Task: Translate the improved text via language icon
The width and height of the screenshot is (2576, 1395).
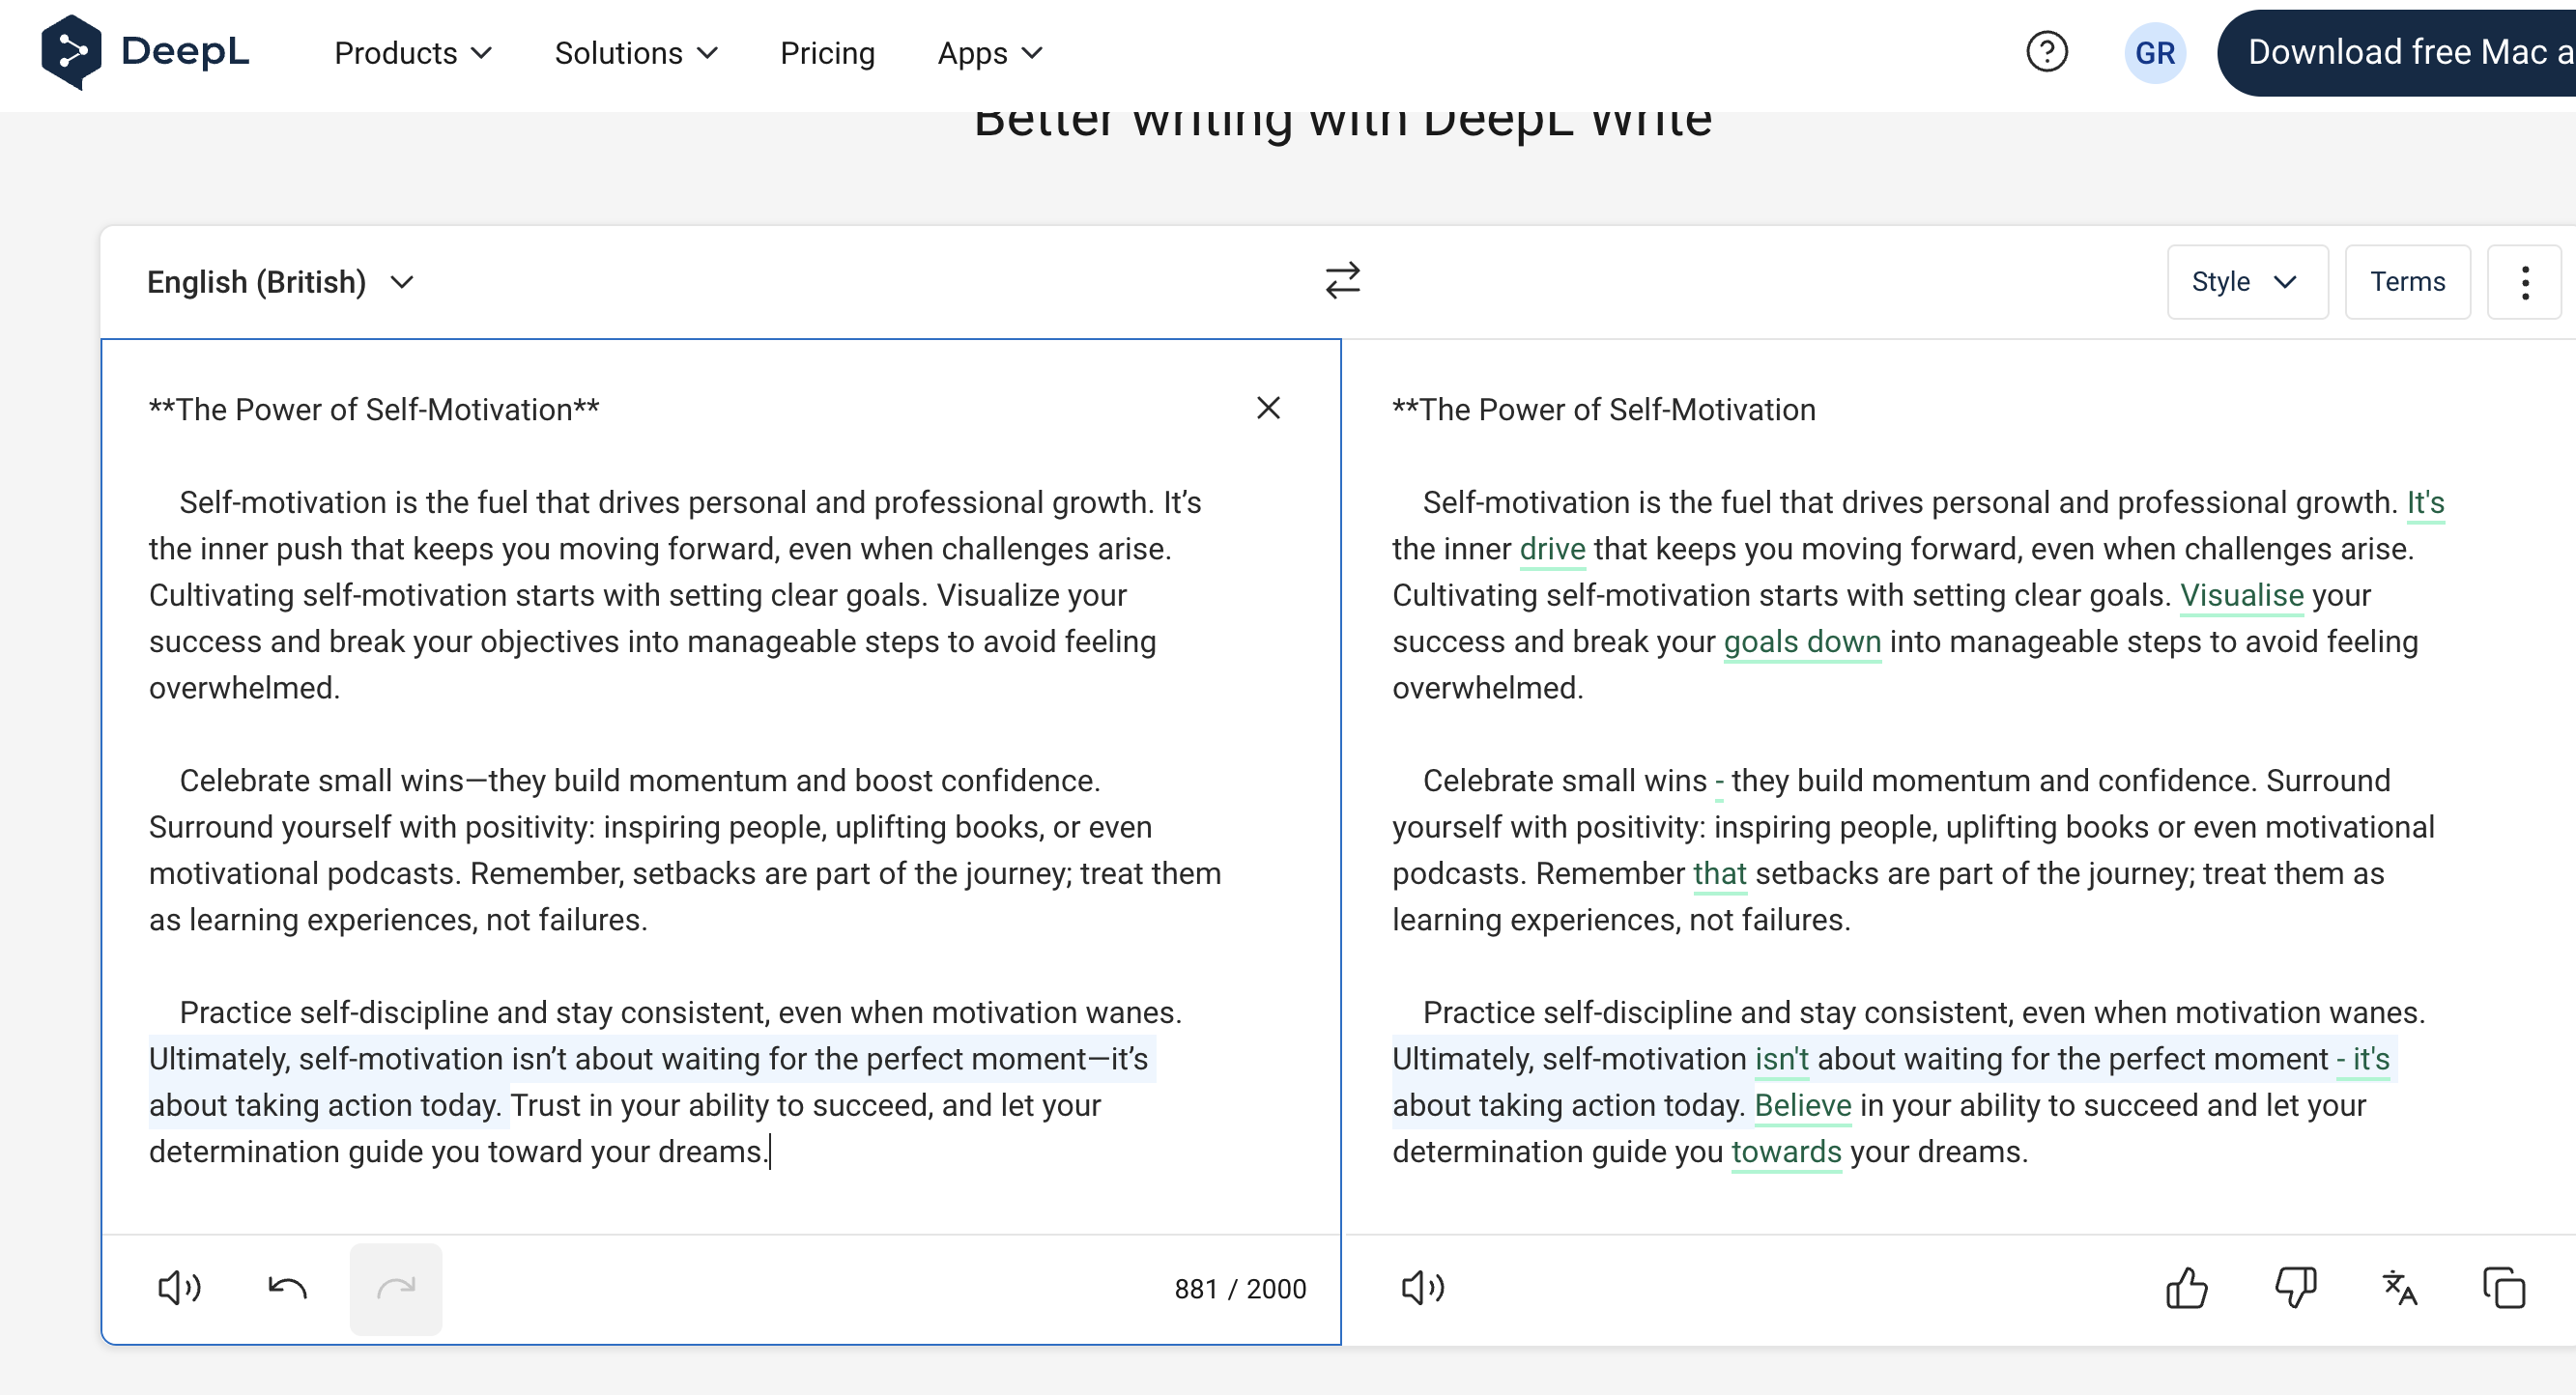Action: (x=2399, y=1288)
